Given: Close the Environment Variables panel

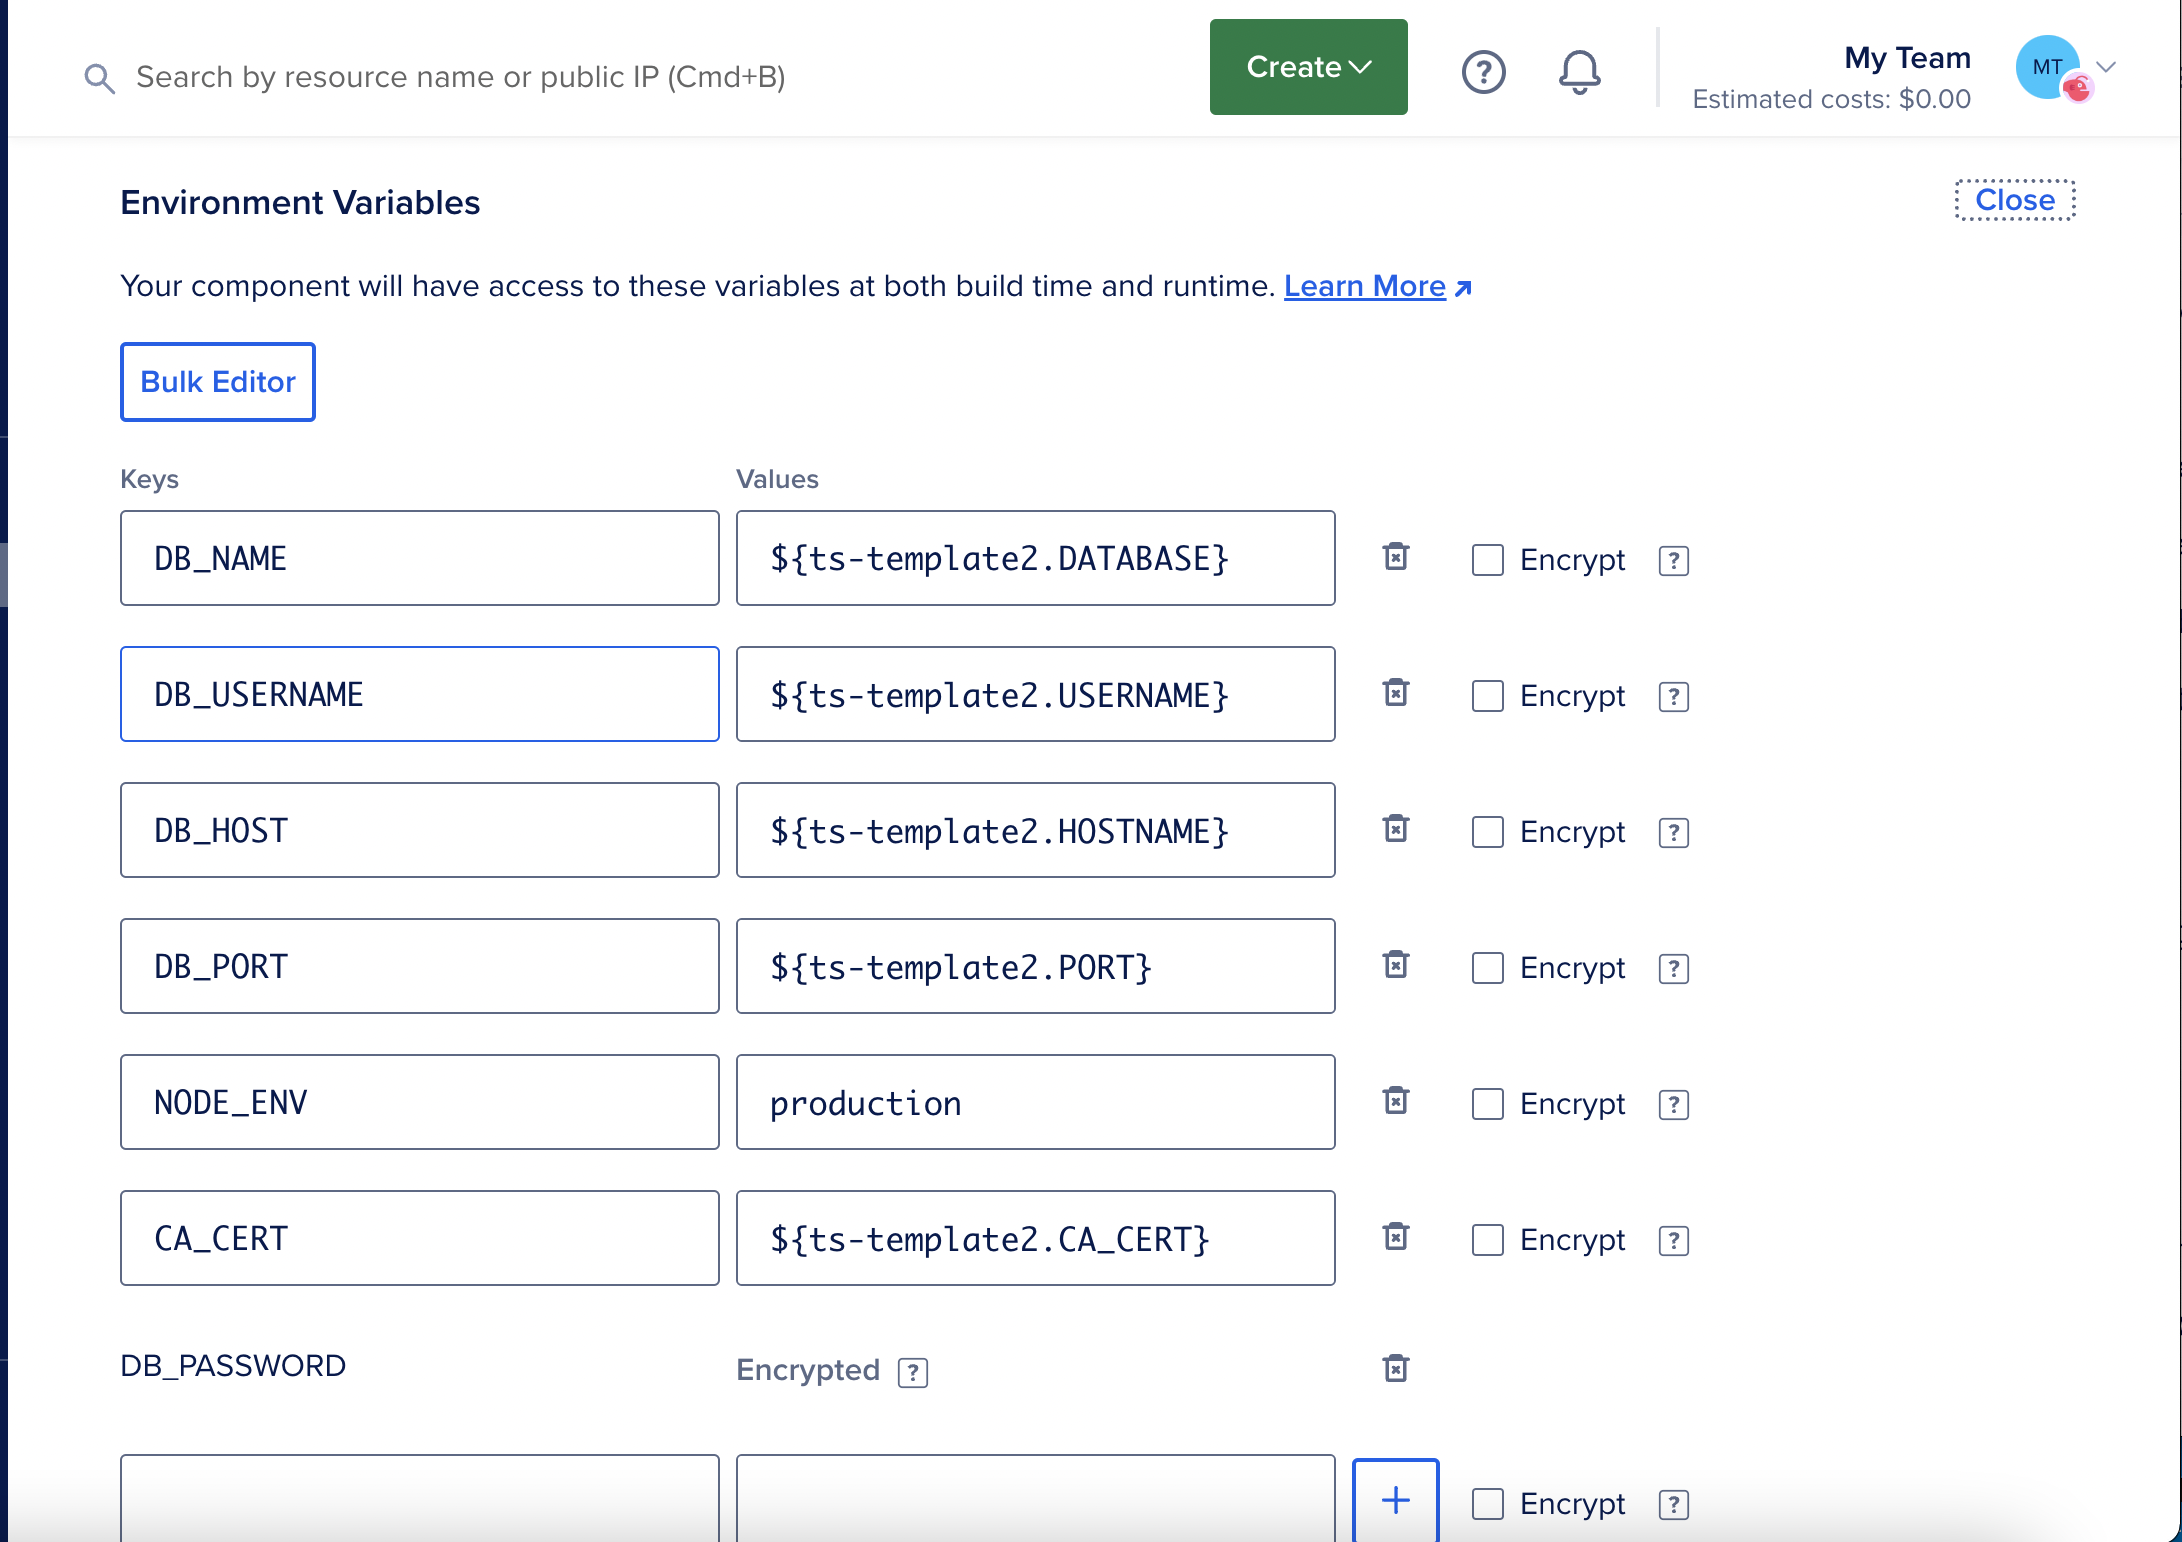Looking at the screenshot, I should pos(2015,200).
